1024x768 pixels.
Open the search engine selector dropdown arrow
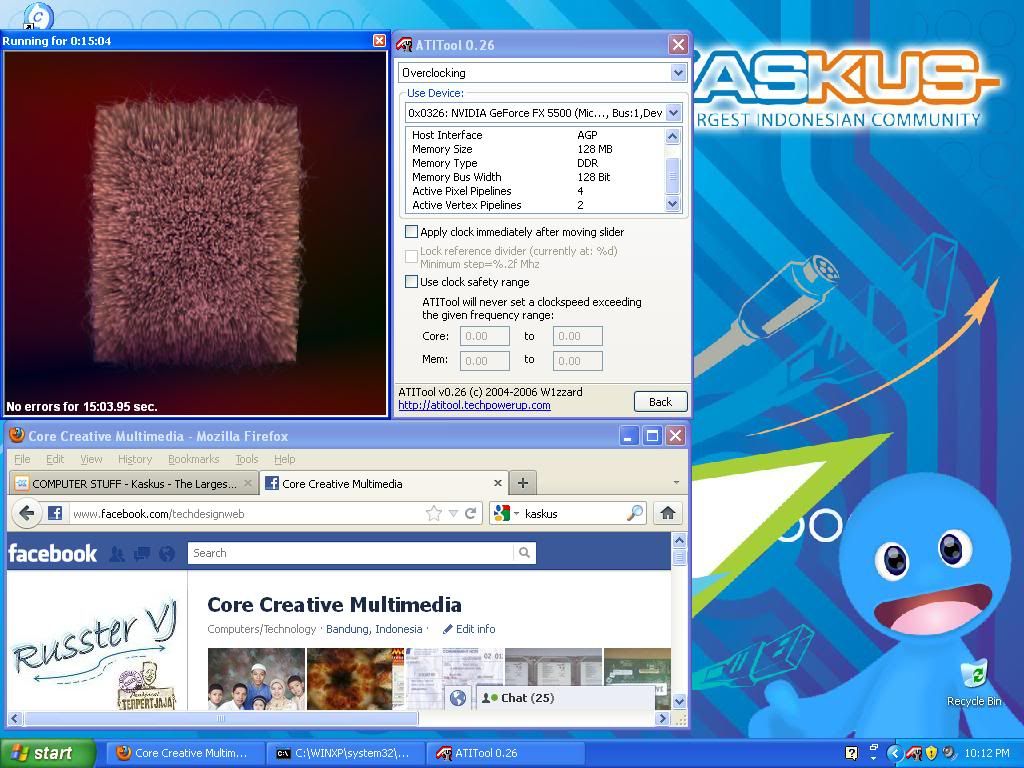coord(517,513)
